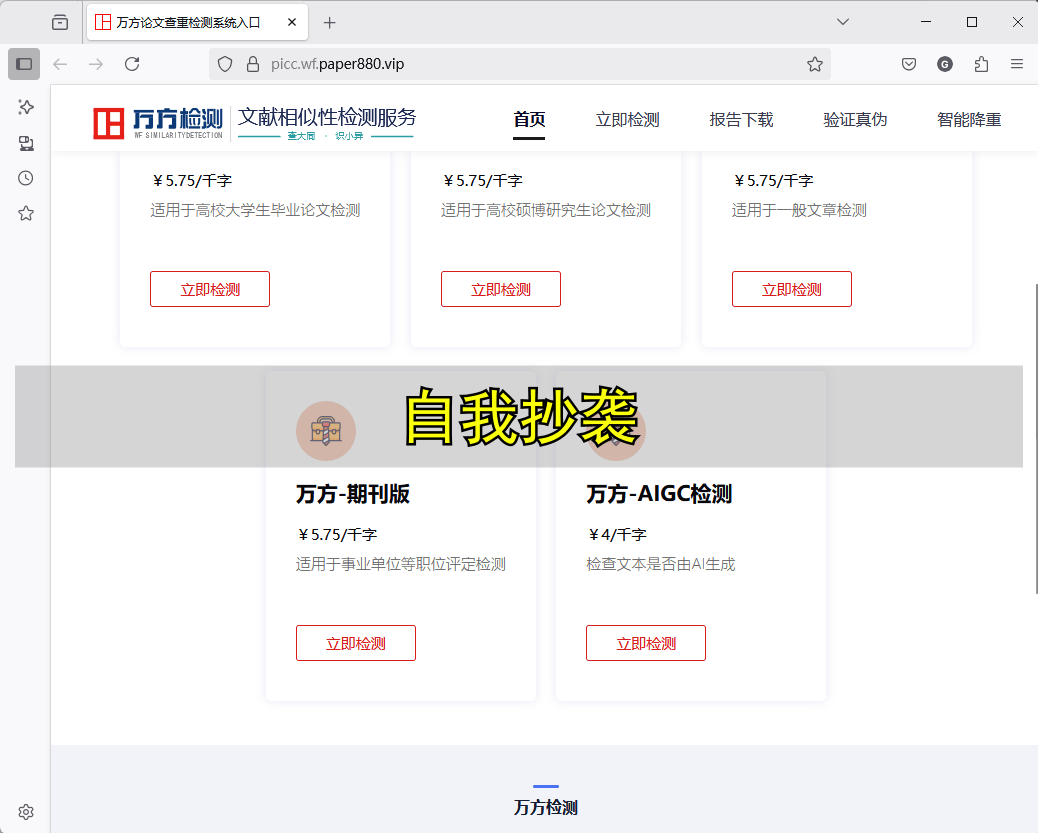Image resolution: width=1038 pixels, height=833 pixels.
Task: Click the text 适用于高校大学生毕业论文检测
Action: (x=255, y=211)
